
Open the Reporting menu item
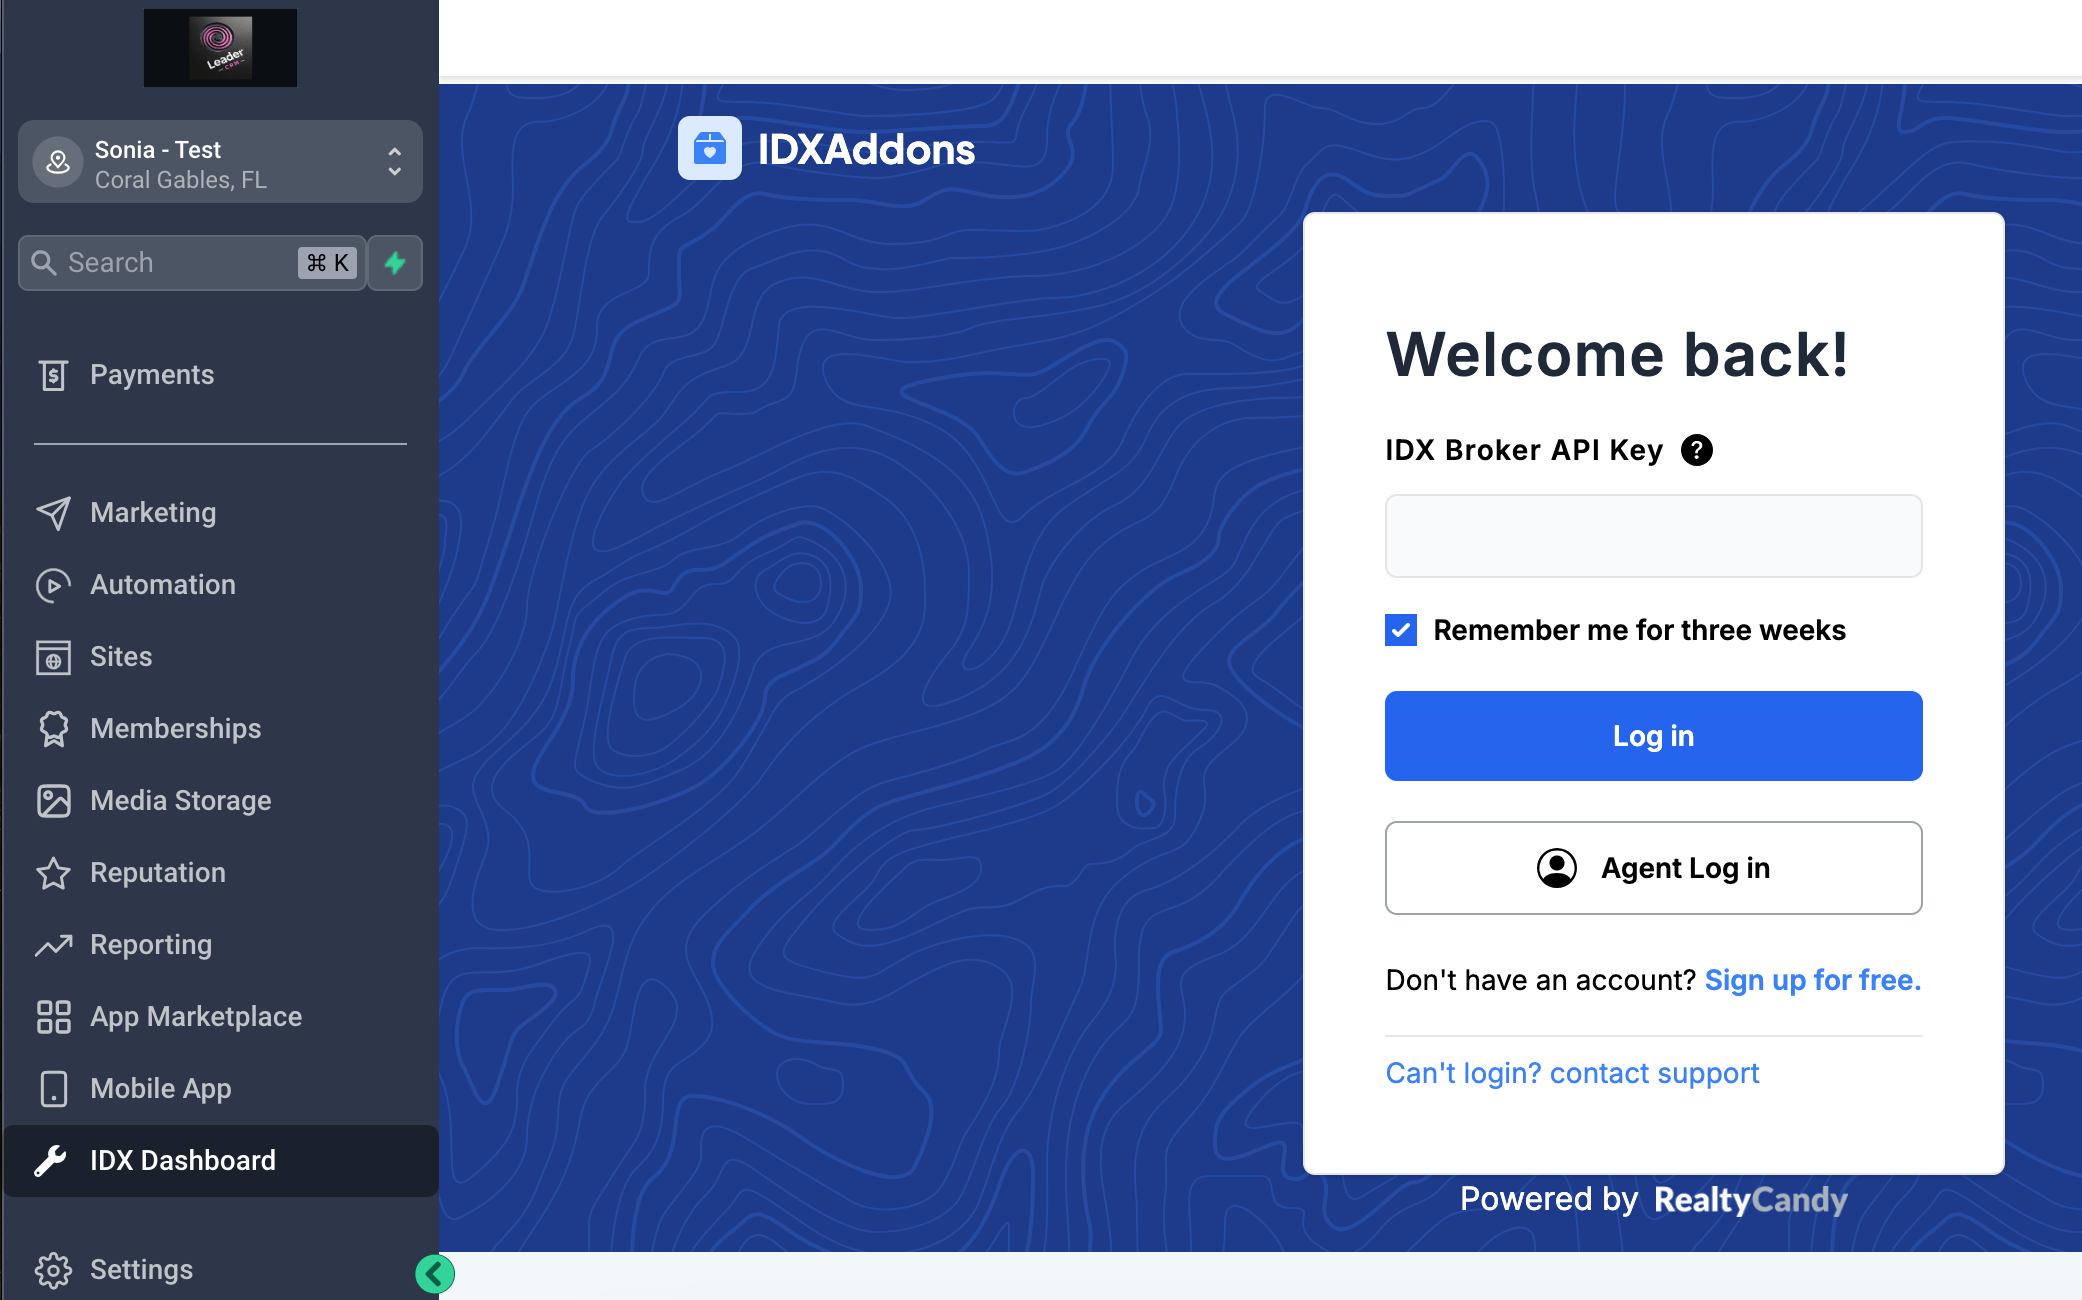point(151,945)
